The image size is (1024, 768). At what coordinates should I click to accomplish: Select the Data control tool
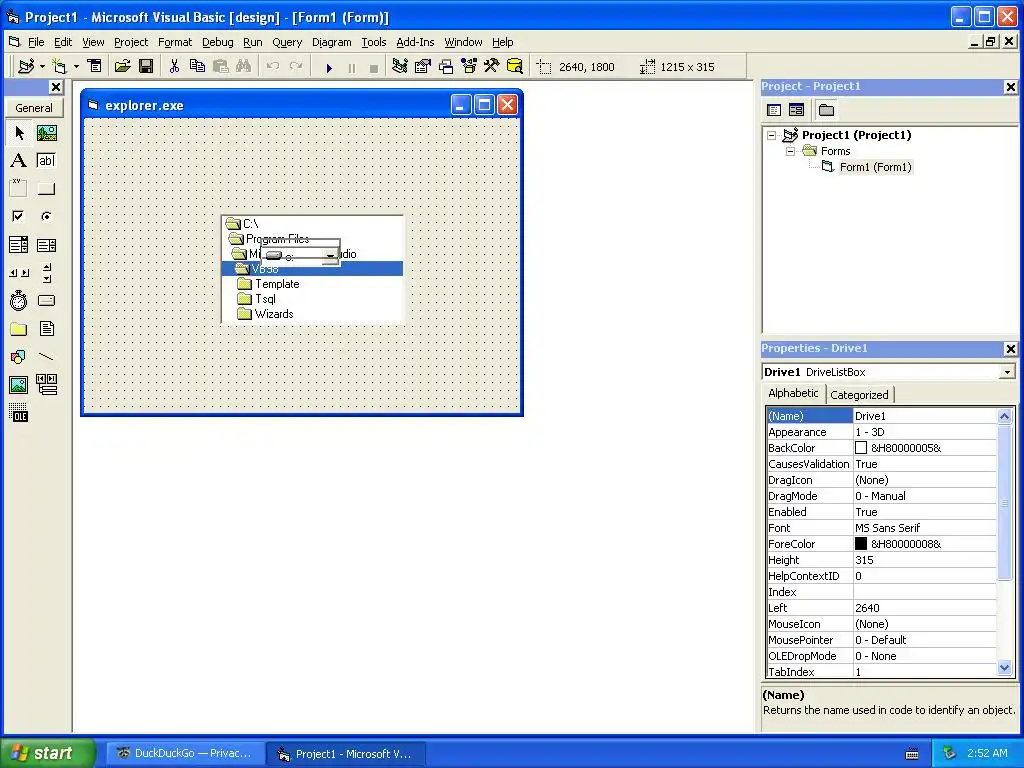coord(46,385)
